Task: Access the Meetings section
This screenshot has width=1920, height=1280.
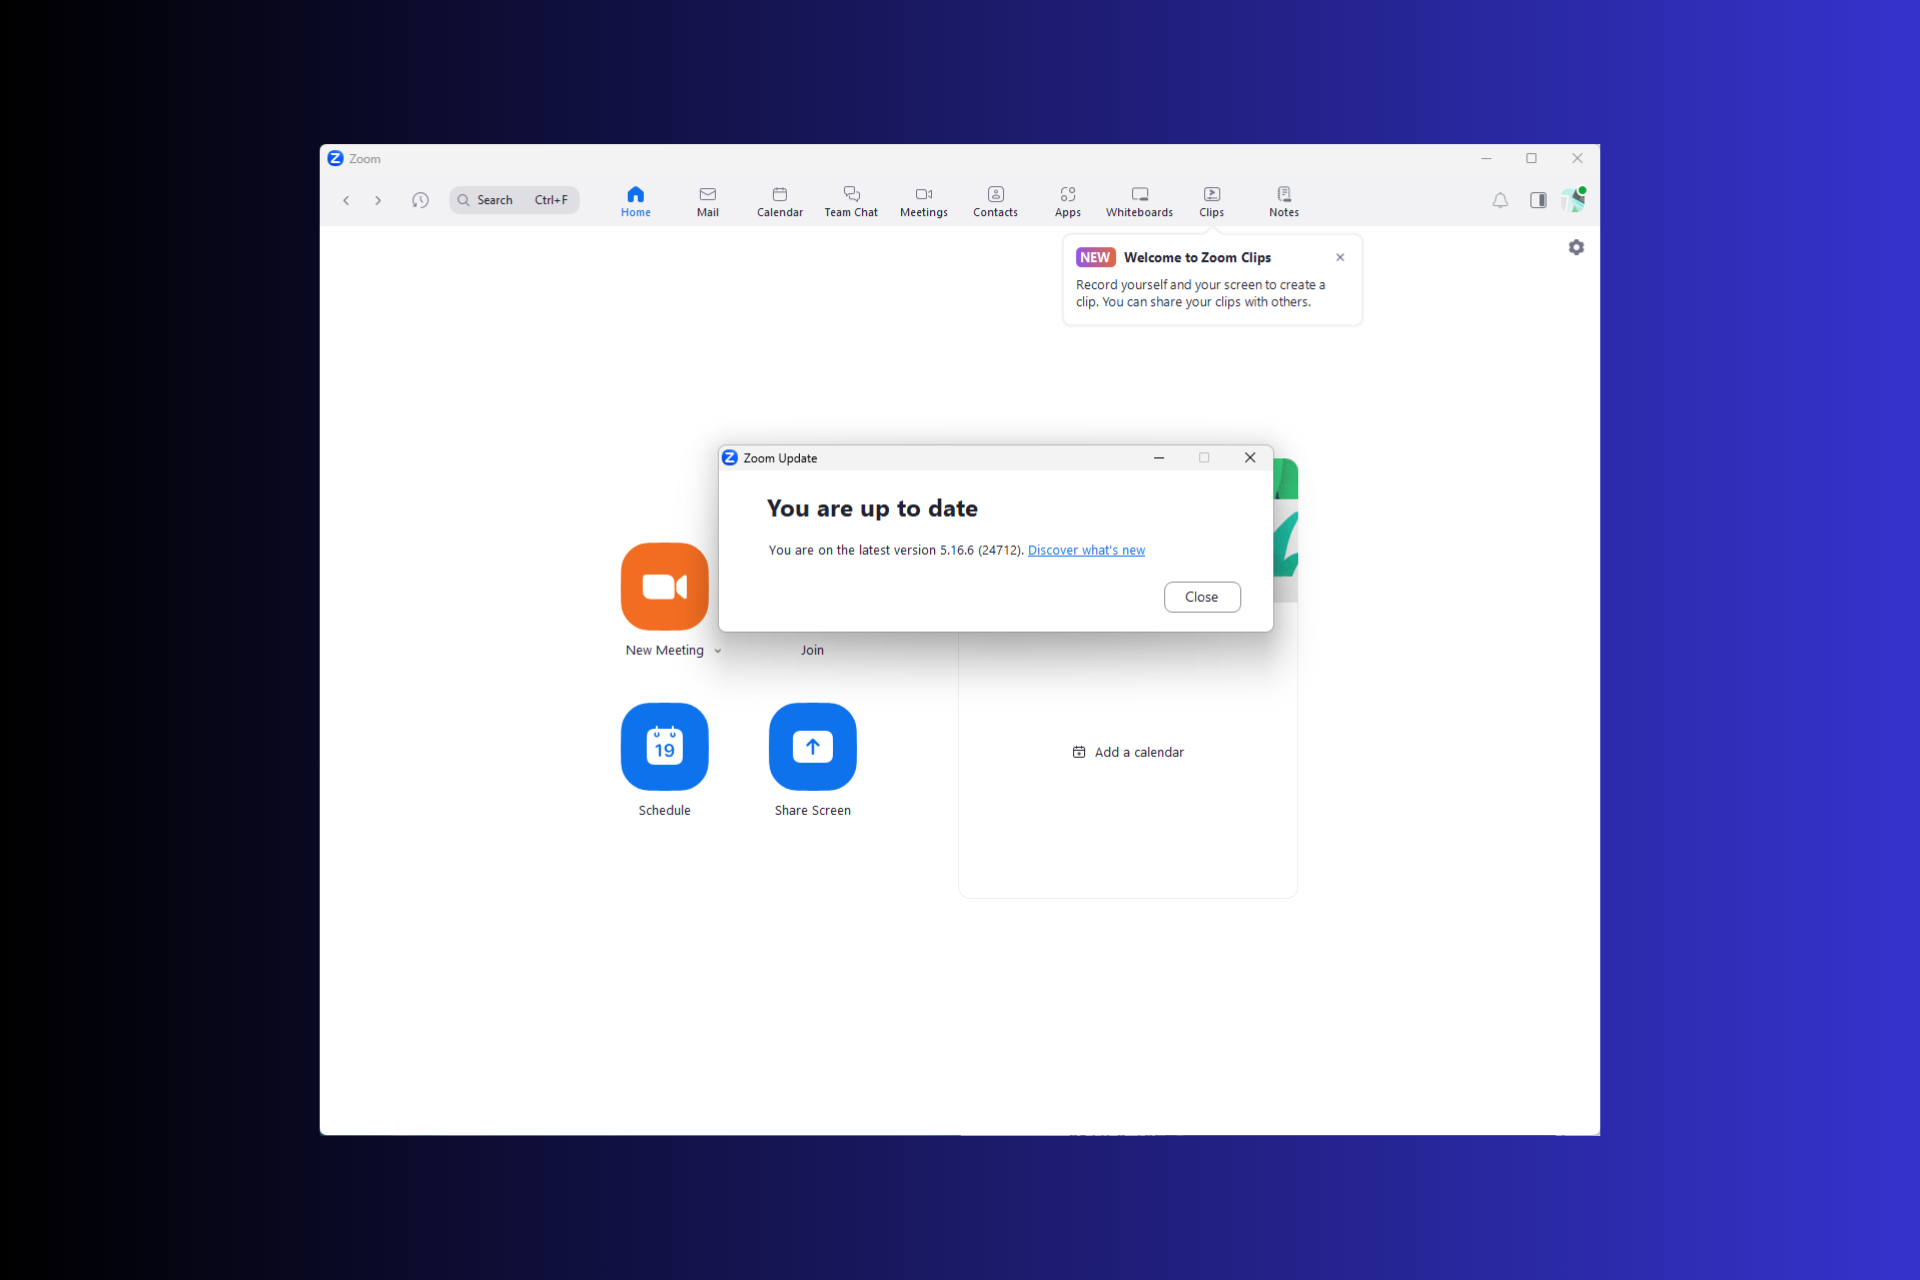Action: pos(924,200)
